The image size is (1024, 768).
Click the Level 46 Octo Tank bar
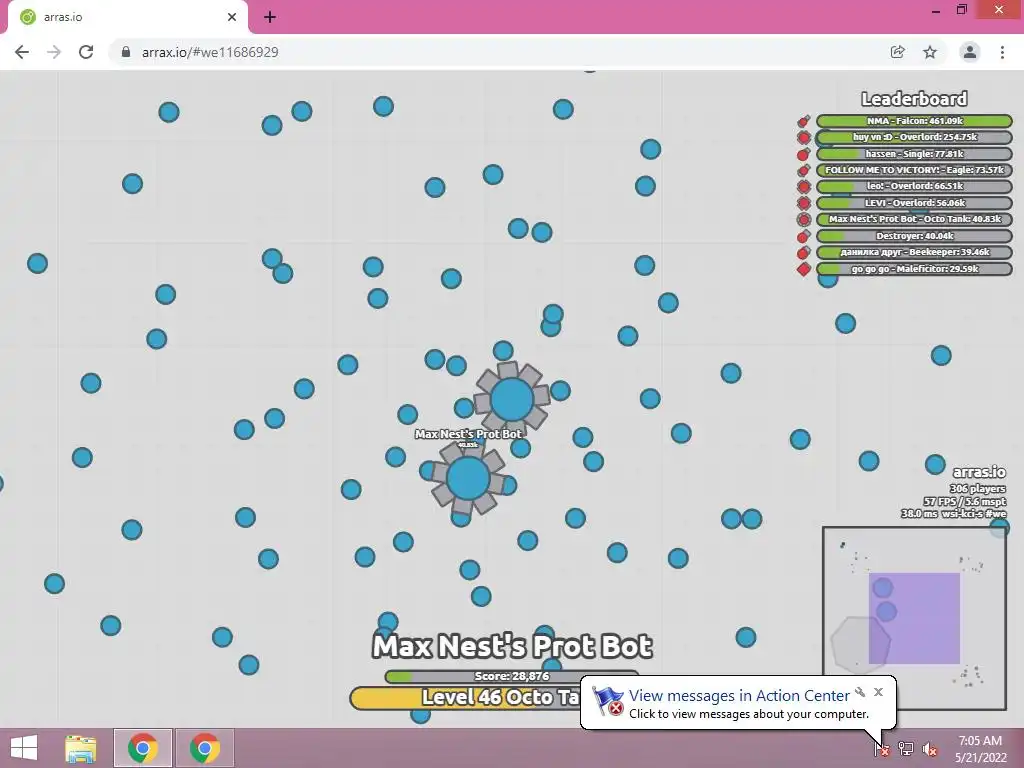(466, 697)
